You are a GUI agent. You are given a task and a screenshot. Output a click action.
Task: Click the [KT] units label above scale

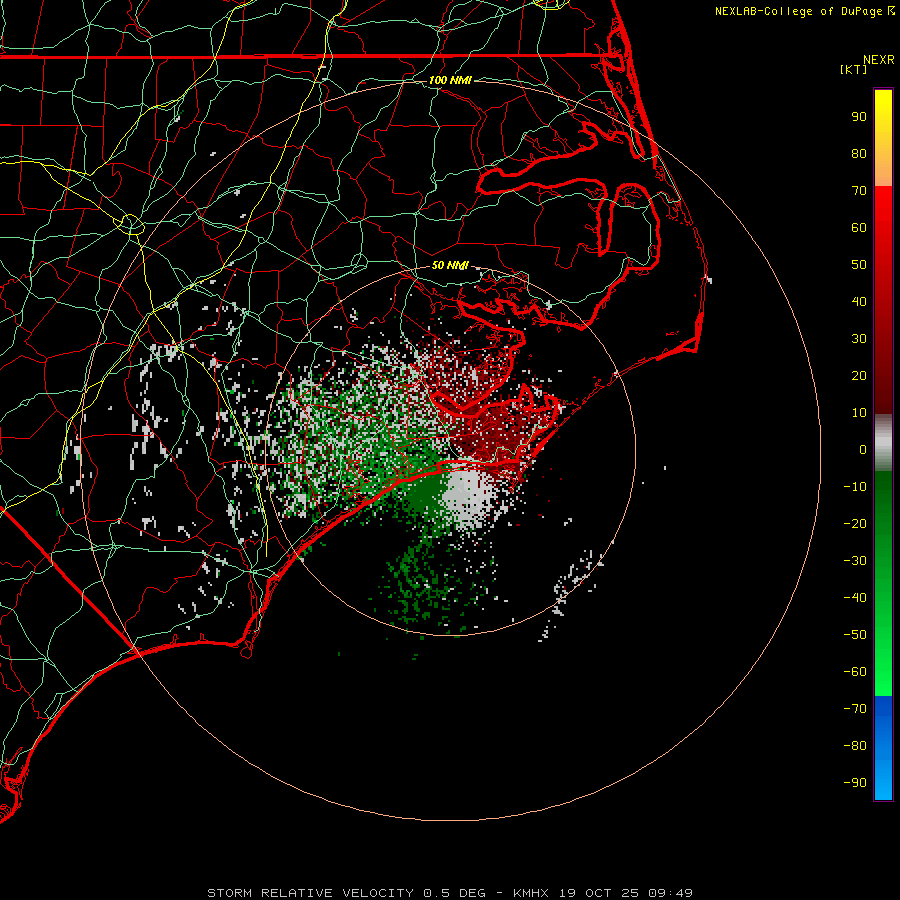pyautogui.click(x=854, y=69)
